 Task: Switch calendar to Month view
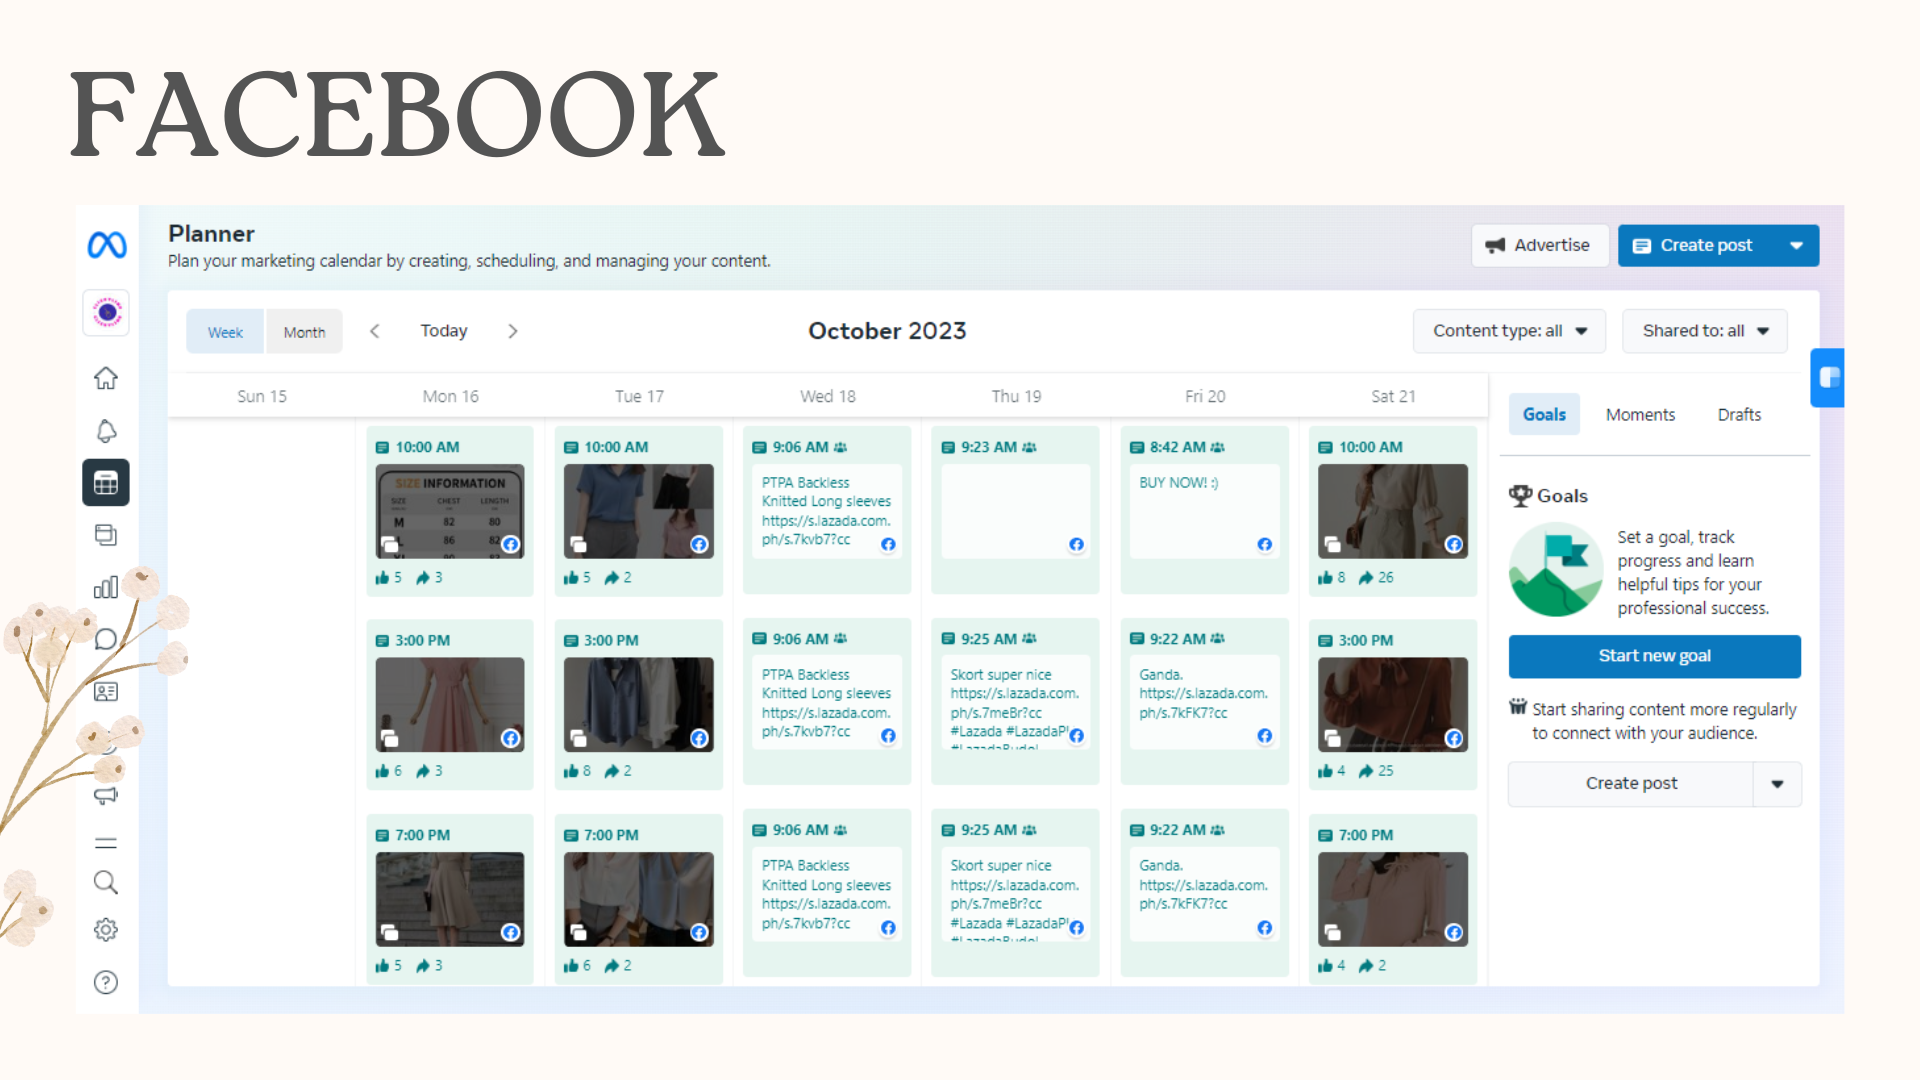click(x=304, y=332)
